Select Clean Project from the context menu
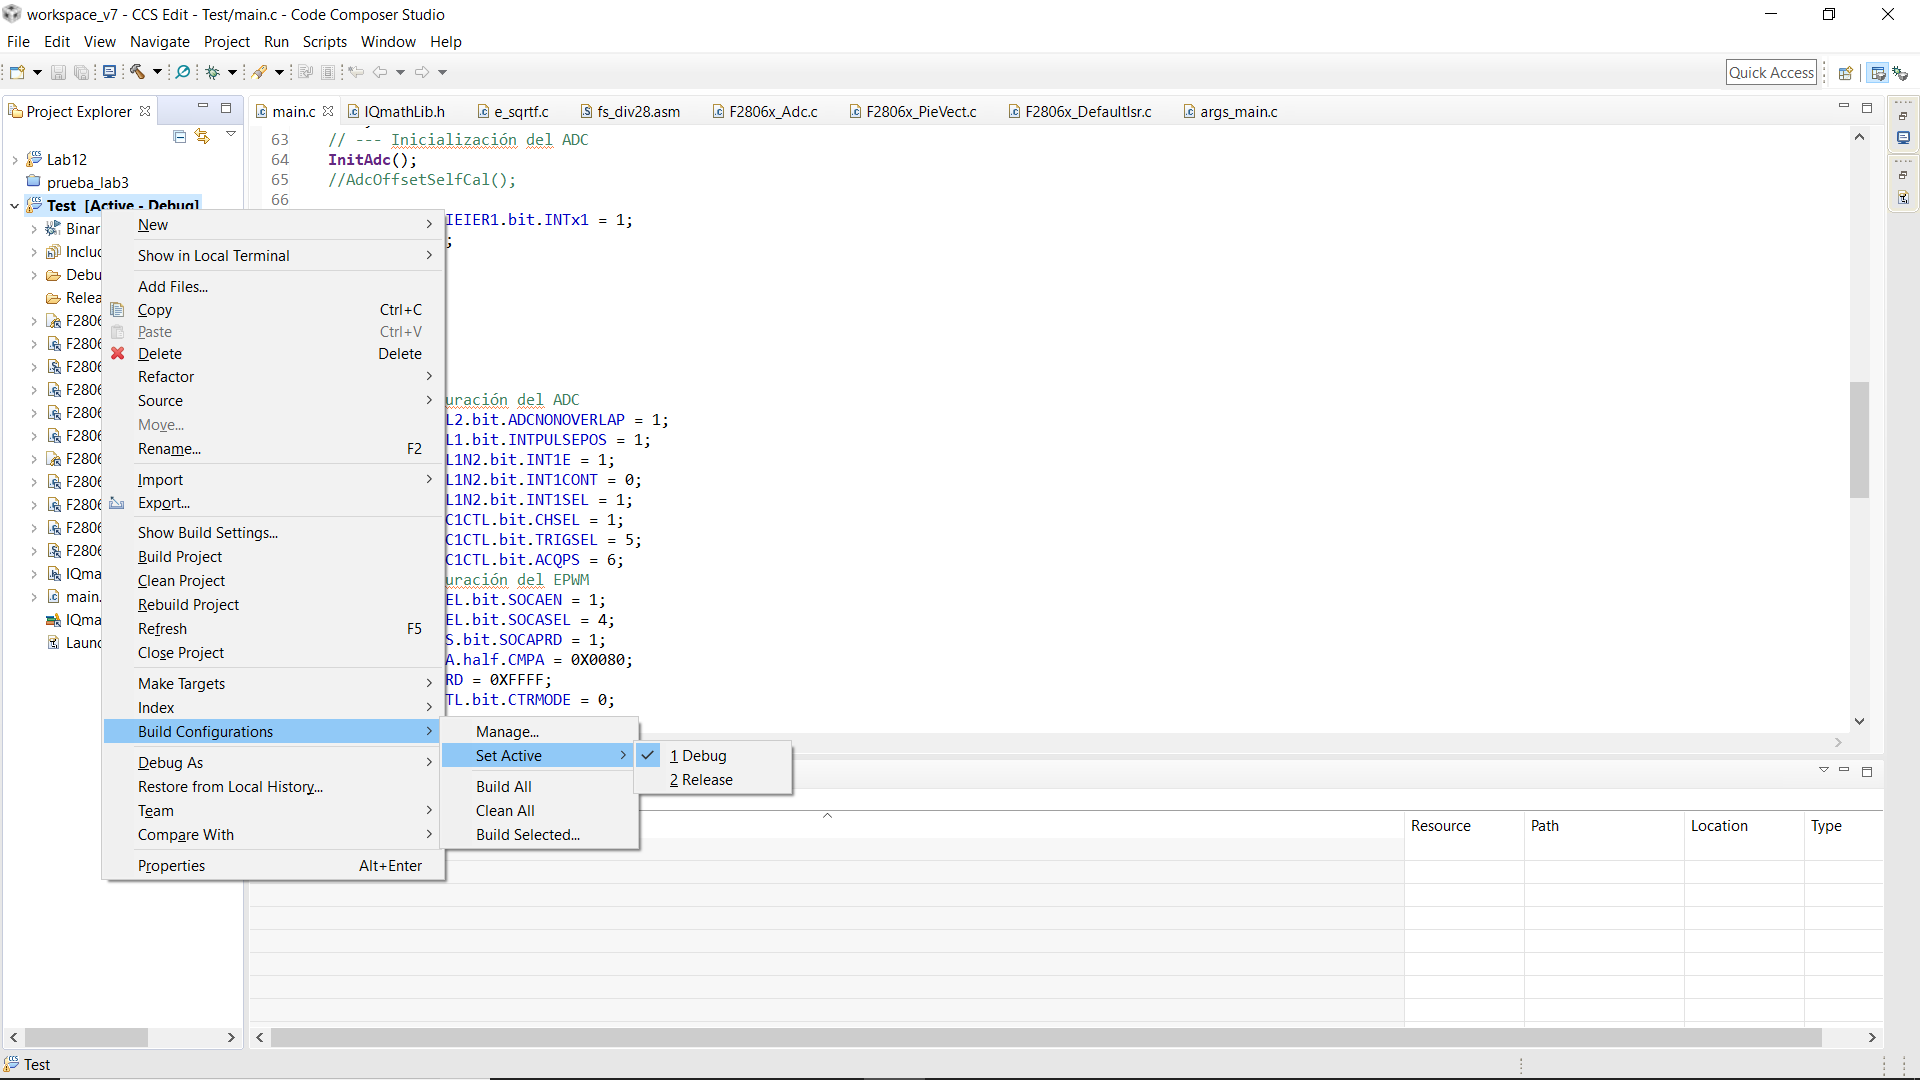 (181, 580)
